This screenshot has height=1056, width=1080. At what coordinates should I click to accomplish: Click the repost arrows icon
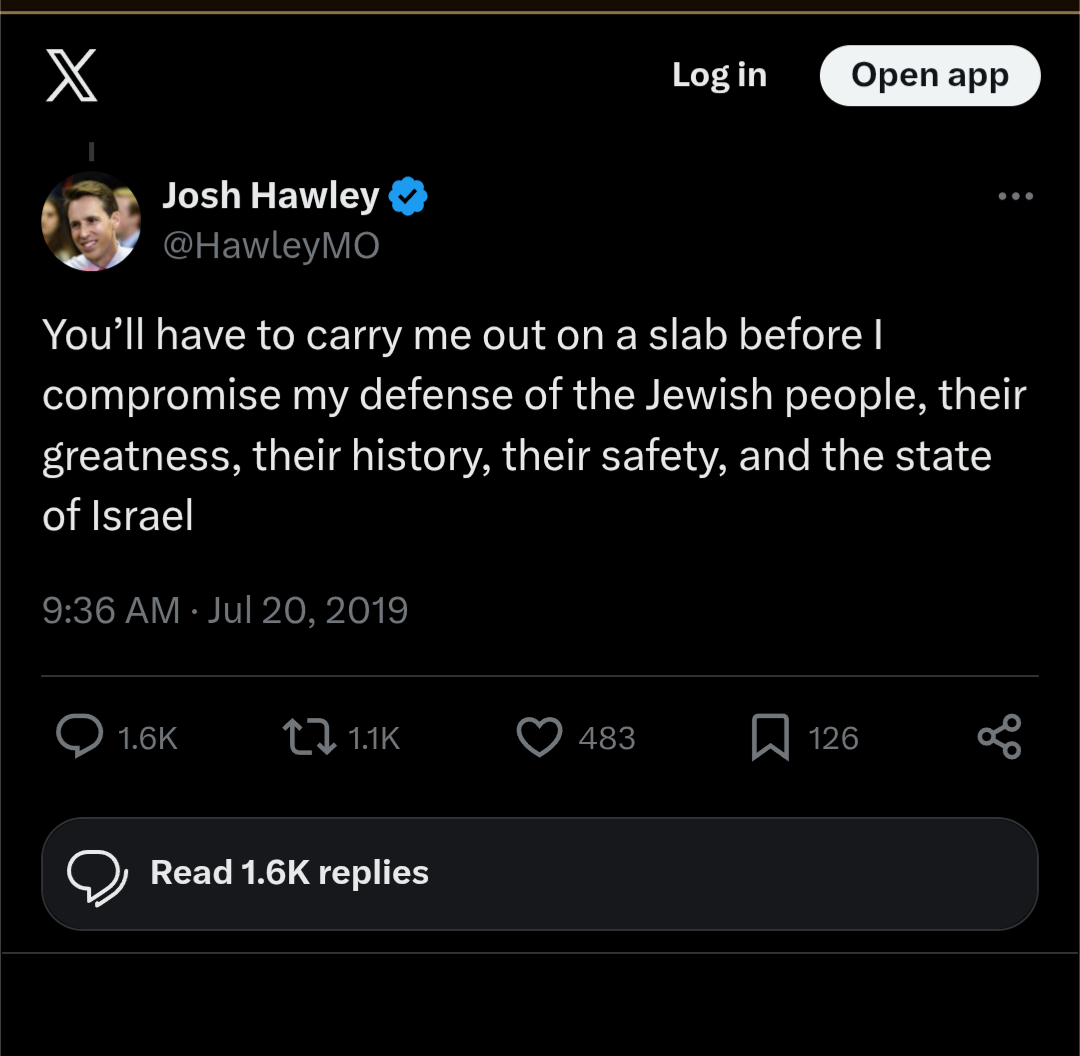pos(309,738)
